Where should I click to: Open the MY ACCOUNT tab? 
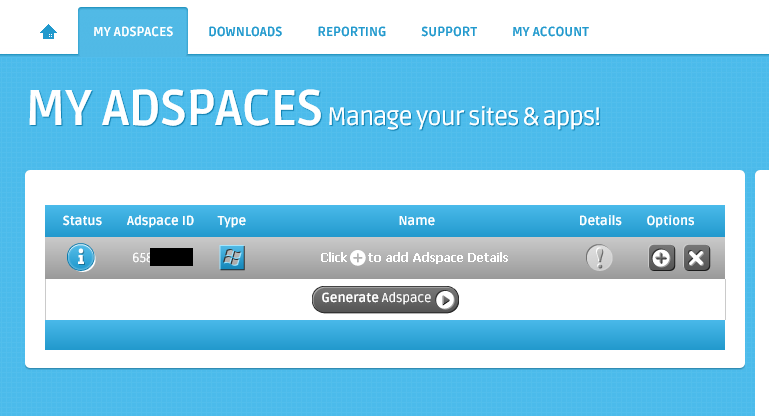click(x=550, y=32)
